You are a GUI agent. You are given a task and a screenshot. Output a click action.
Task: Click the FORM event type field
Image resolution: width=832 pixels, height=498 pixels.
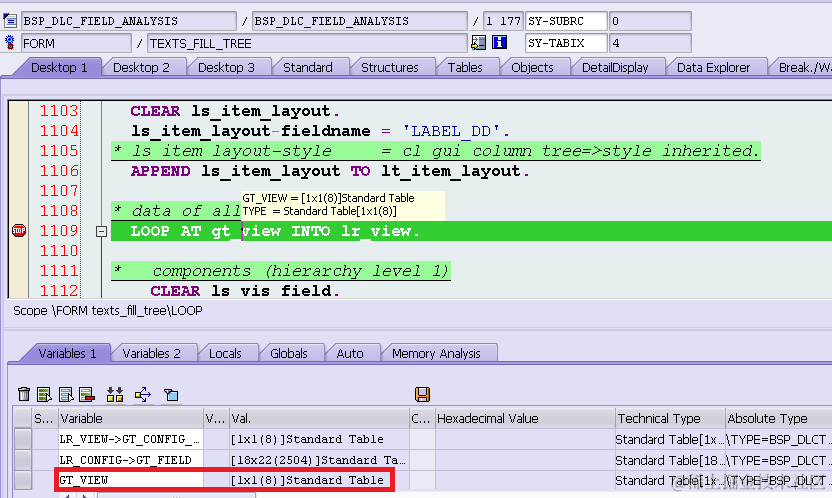(x=76, y=43)
